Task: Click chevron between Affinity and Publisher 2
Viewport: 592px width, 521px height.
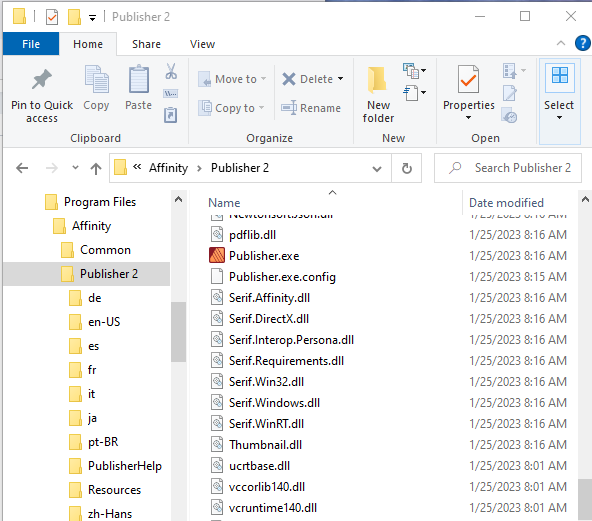Action: [x=199, y=168]
